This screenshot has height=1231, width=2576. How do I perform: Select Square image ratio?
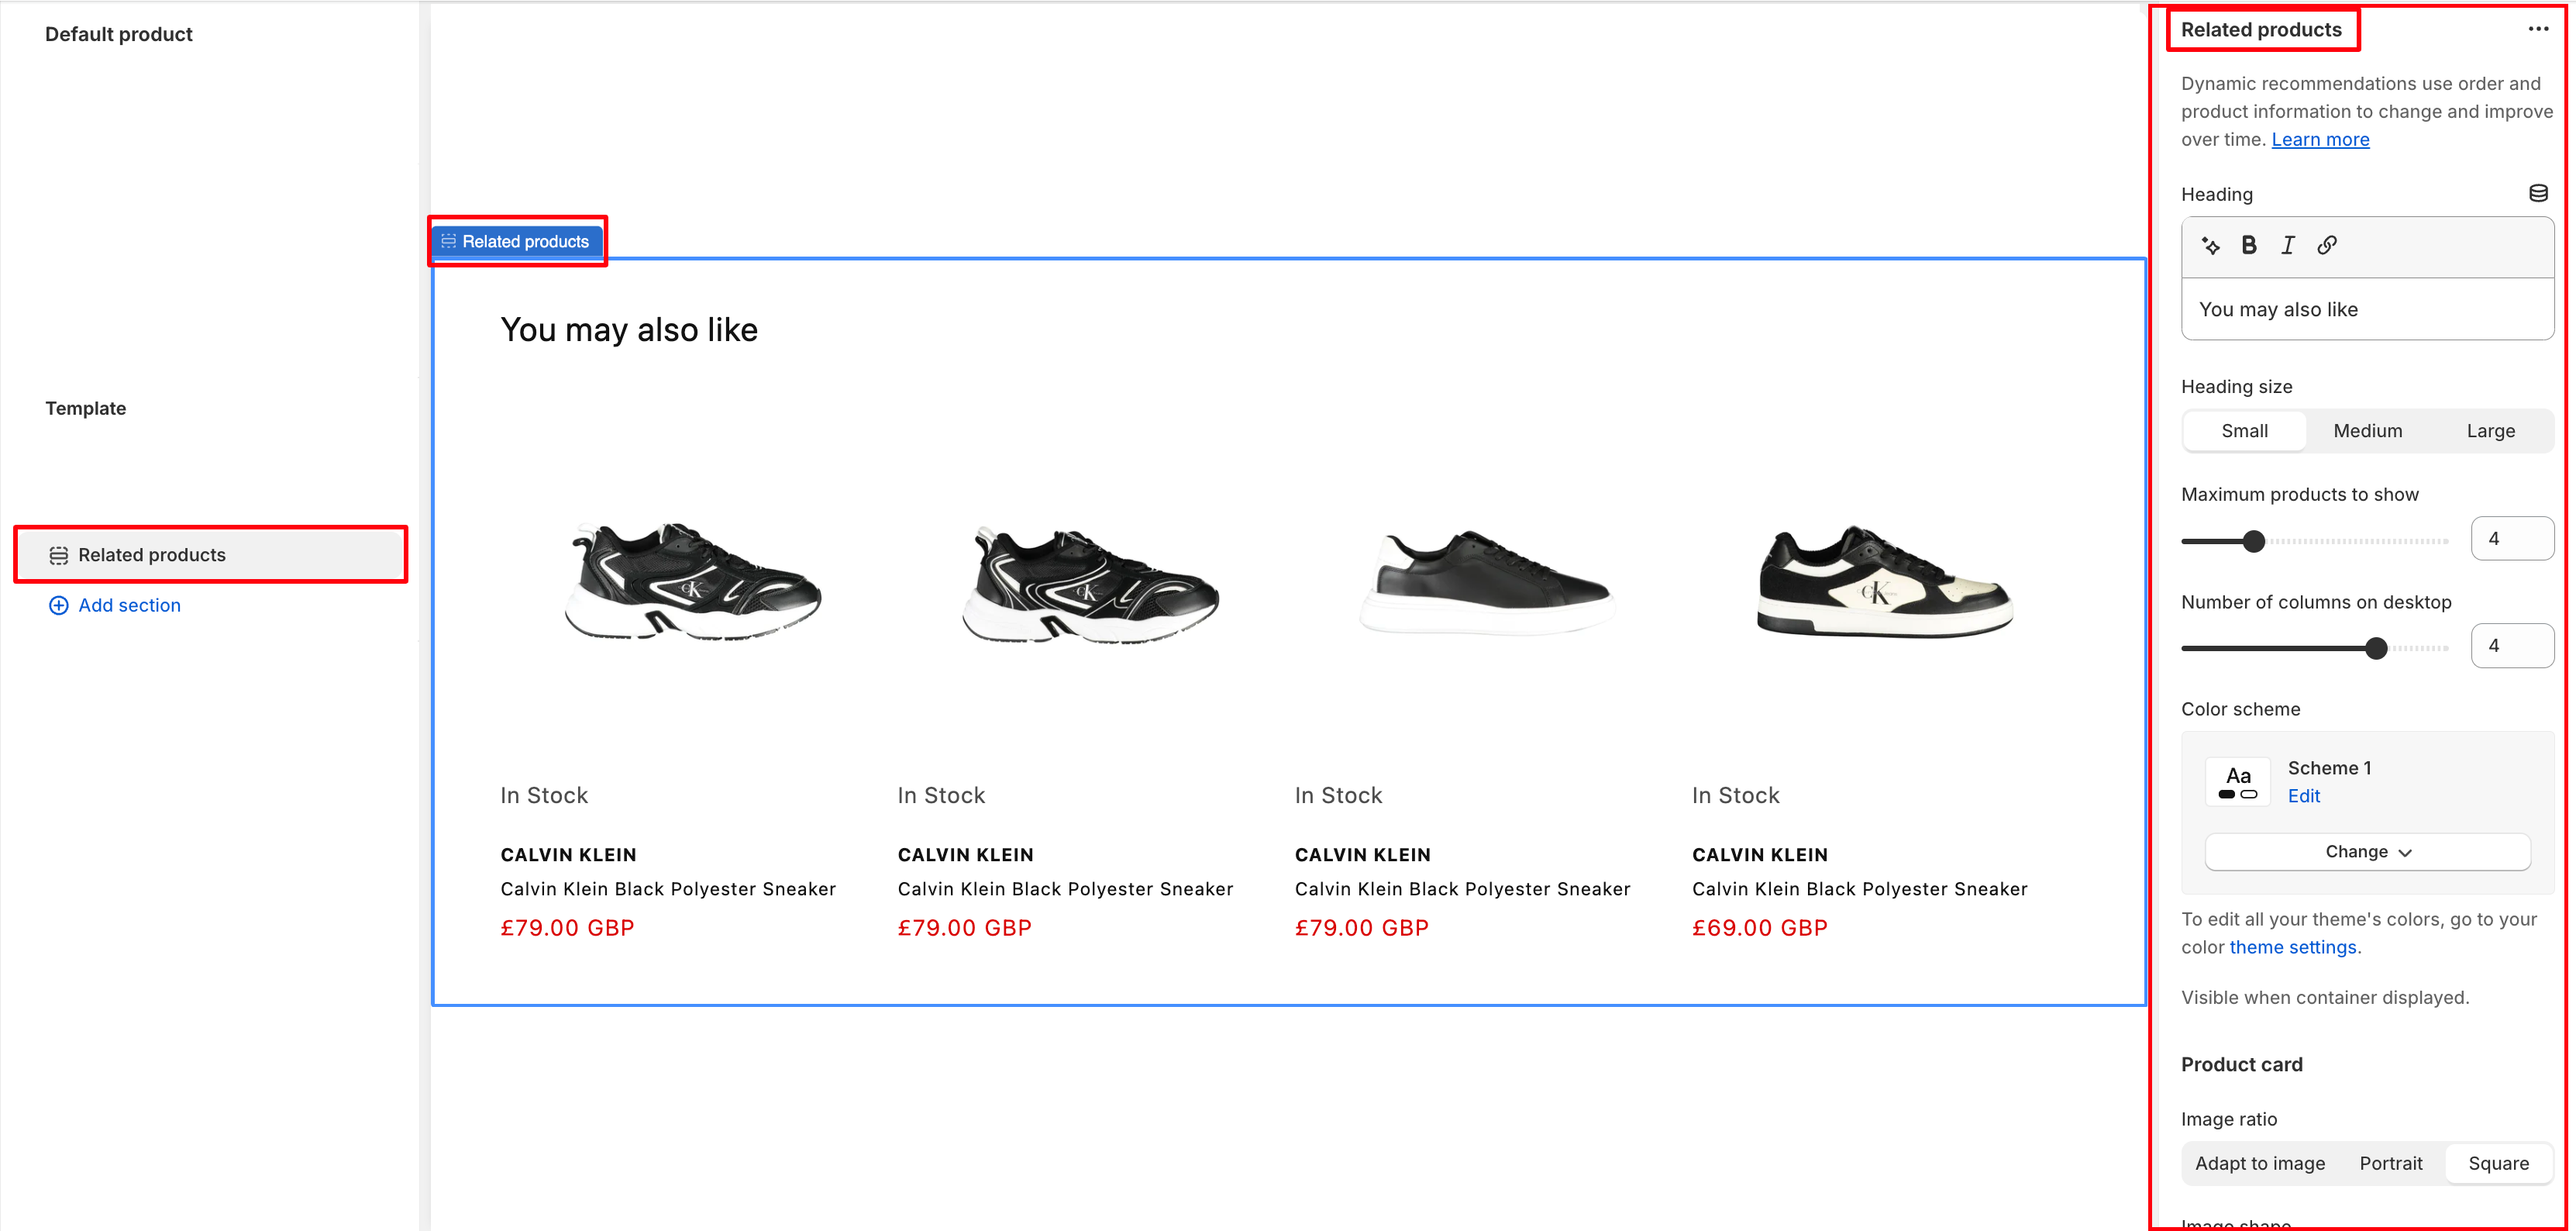point(2498,1163)
